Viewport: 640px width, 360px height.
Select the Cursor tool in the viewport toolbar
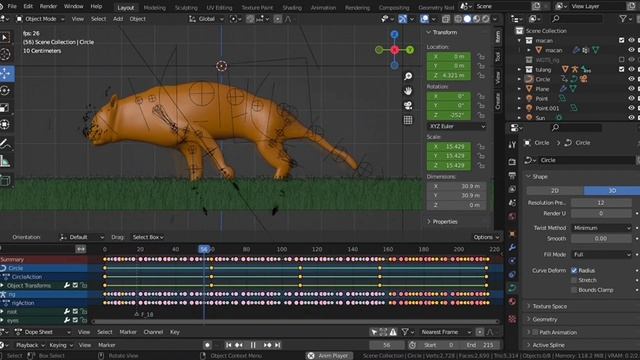(x=6, y=54)
